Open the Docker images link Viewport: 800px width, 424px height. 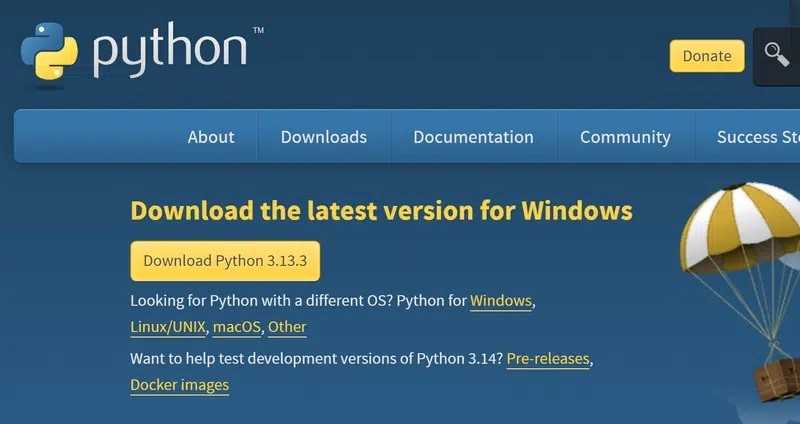179,385
